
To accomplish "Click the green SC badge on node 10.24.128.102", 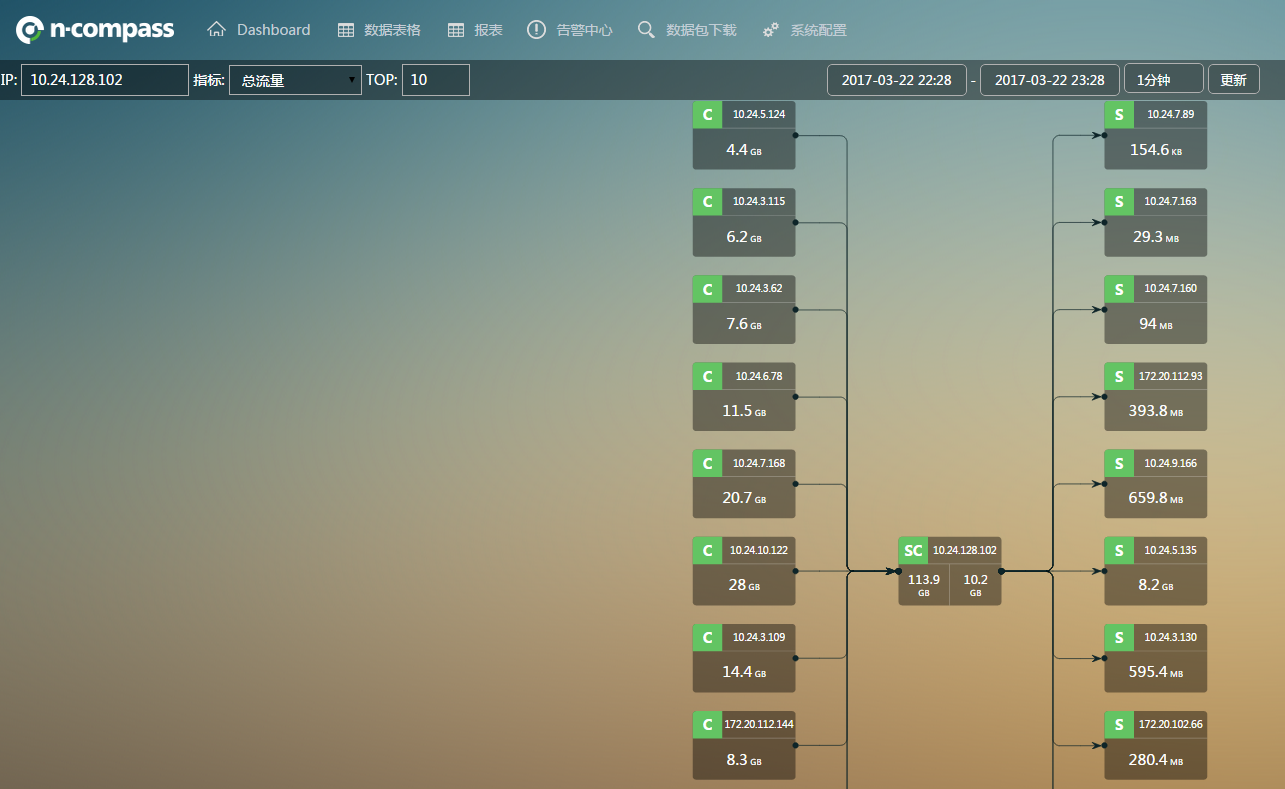I will tap(913, 550).
